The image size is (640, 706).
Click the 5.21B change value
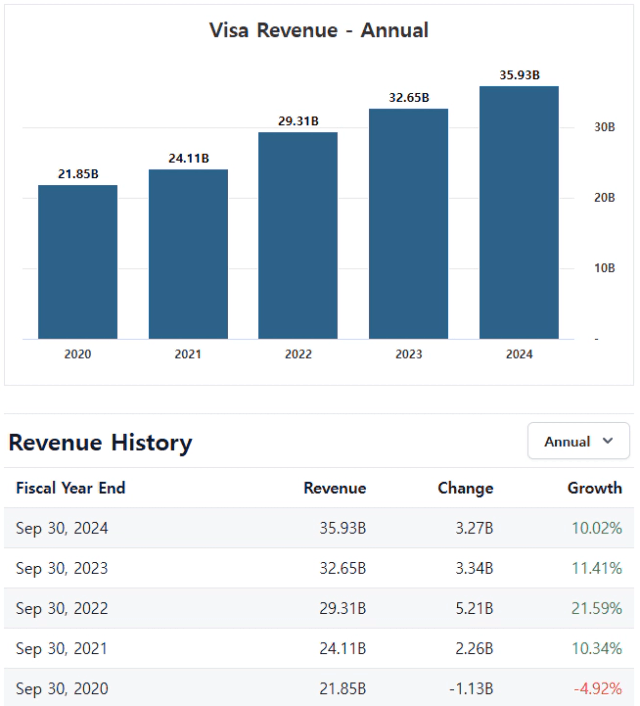tap(474, 608)
